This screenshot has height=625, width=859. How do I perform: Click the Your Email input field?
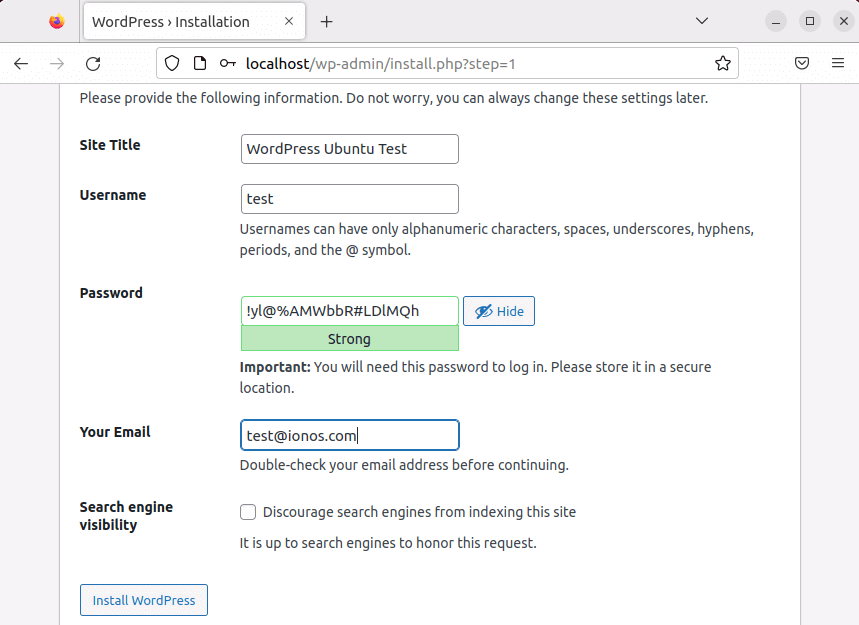349,435
